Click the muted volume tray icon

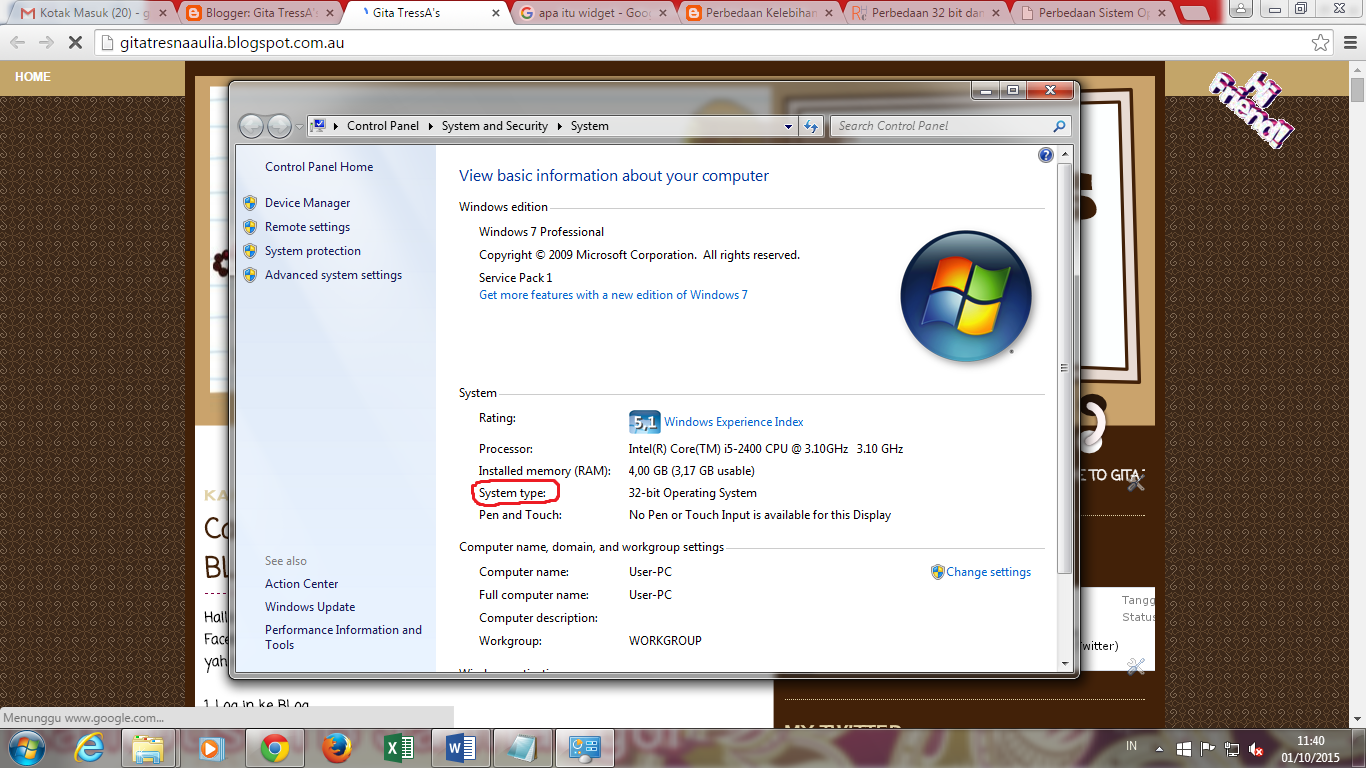click(1256, 749)
